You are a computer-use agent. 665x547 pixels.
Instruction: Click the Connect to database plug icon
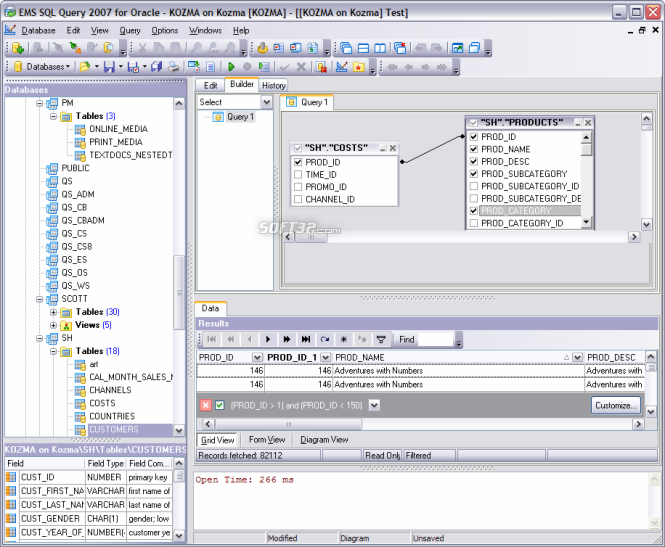point(75,48)
